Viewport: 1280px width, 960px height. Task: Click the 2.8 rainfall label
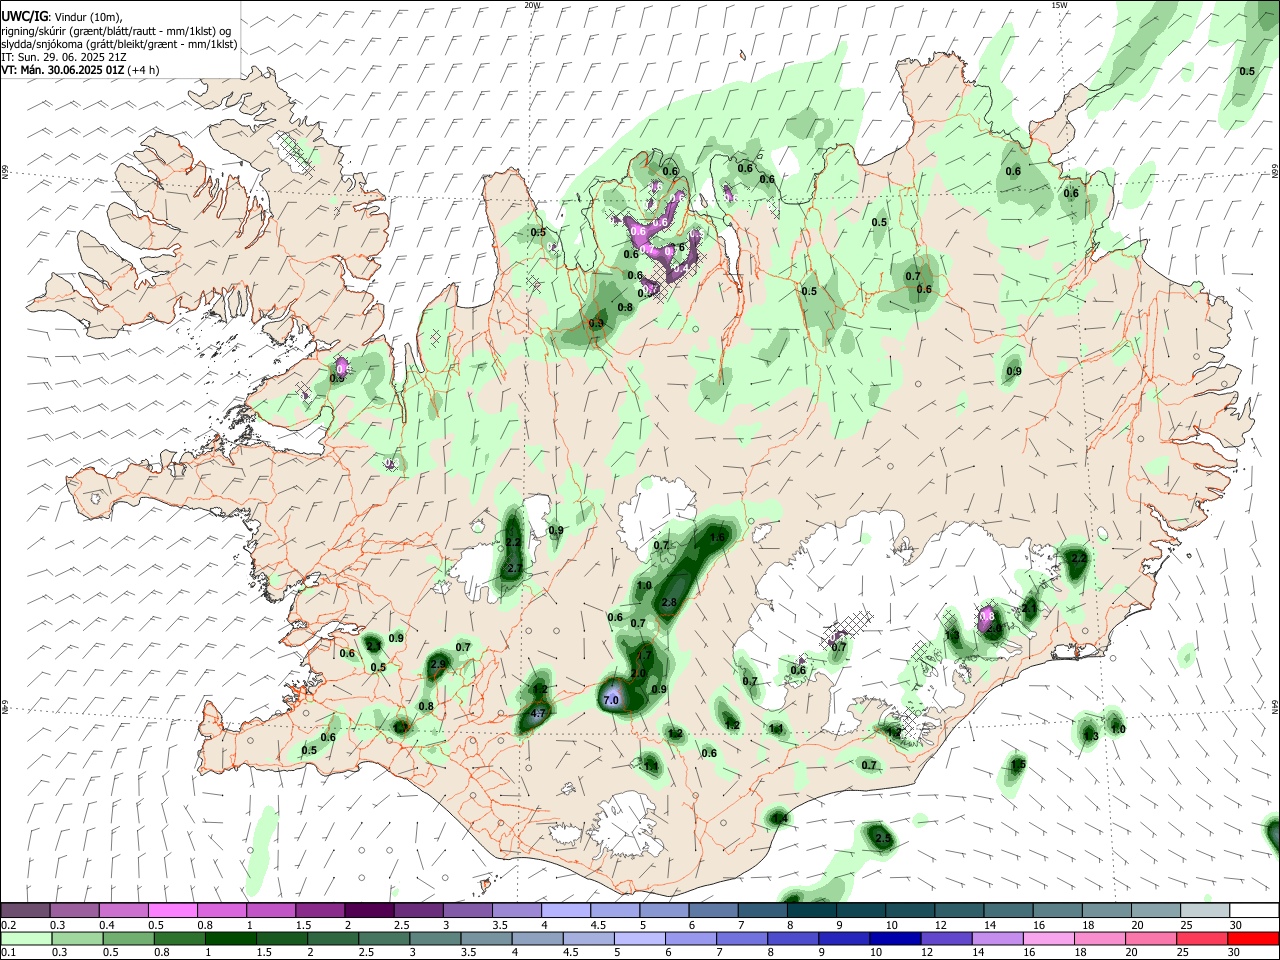(x=669, y=602)
